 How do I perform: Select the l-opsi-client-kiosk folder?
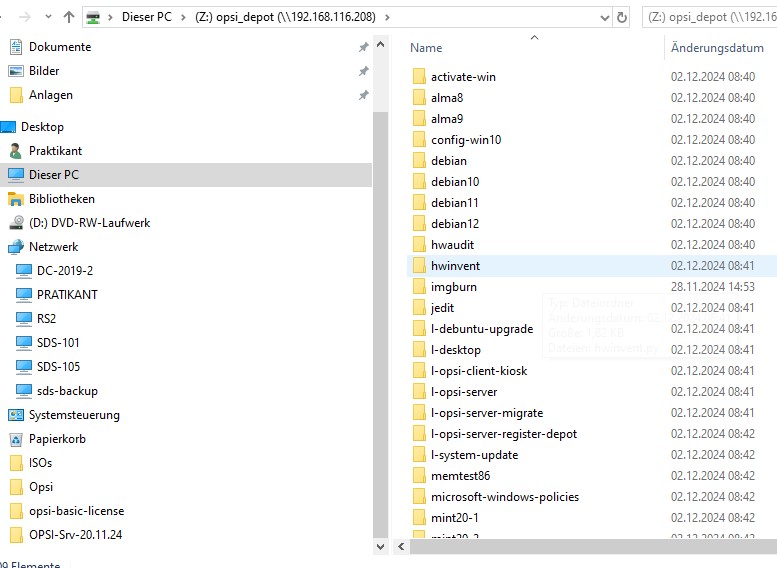[479, 371]
